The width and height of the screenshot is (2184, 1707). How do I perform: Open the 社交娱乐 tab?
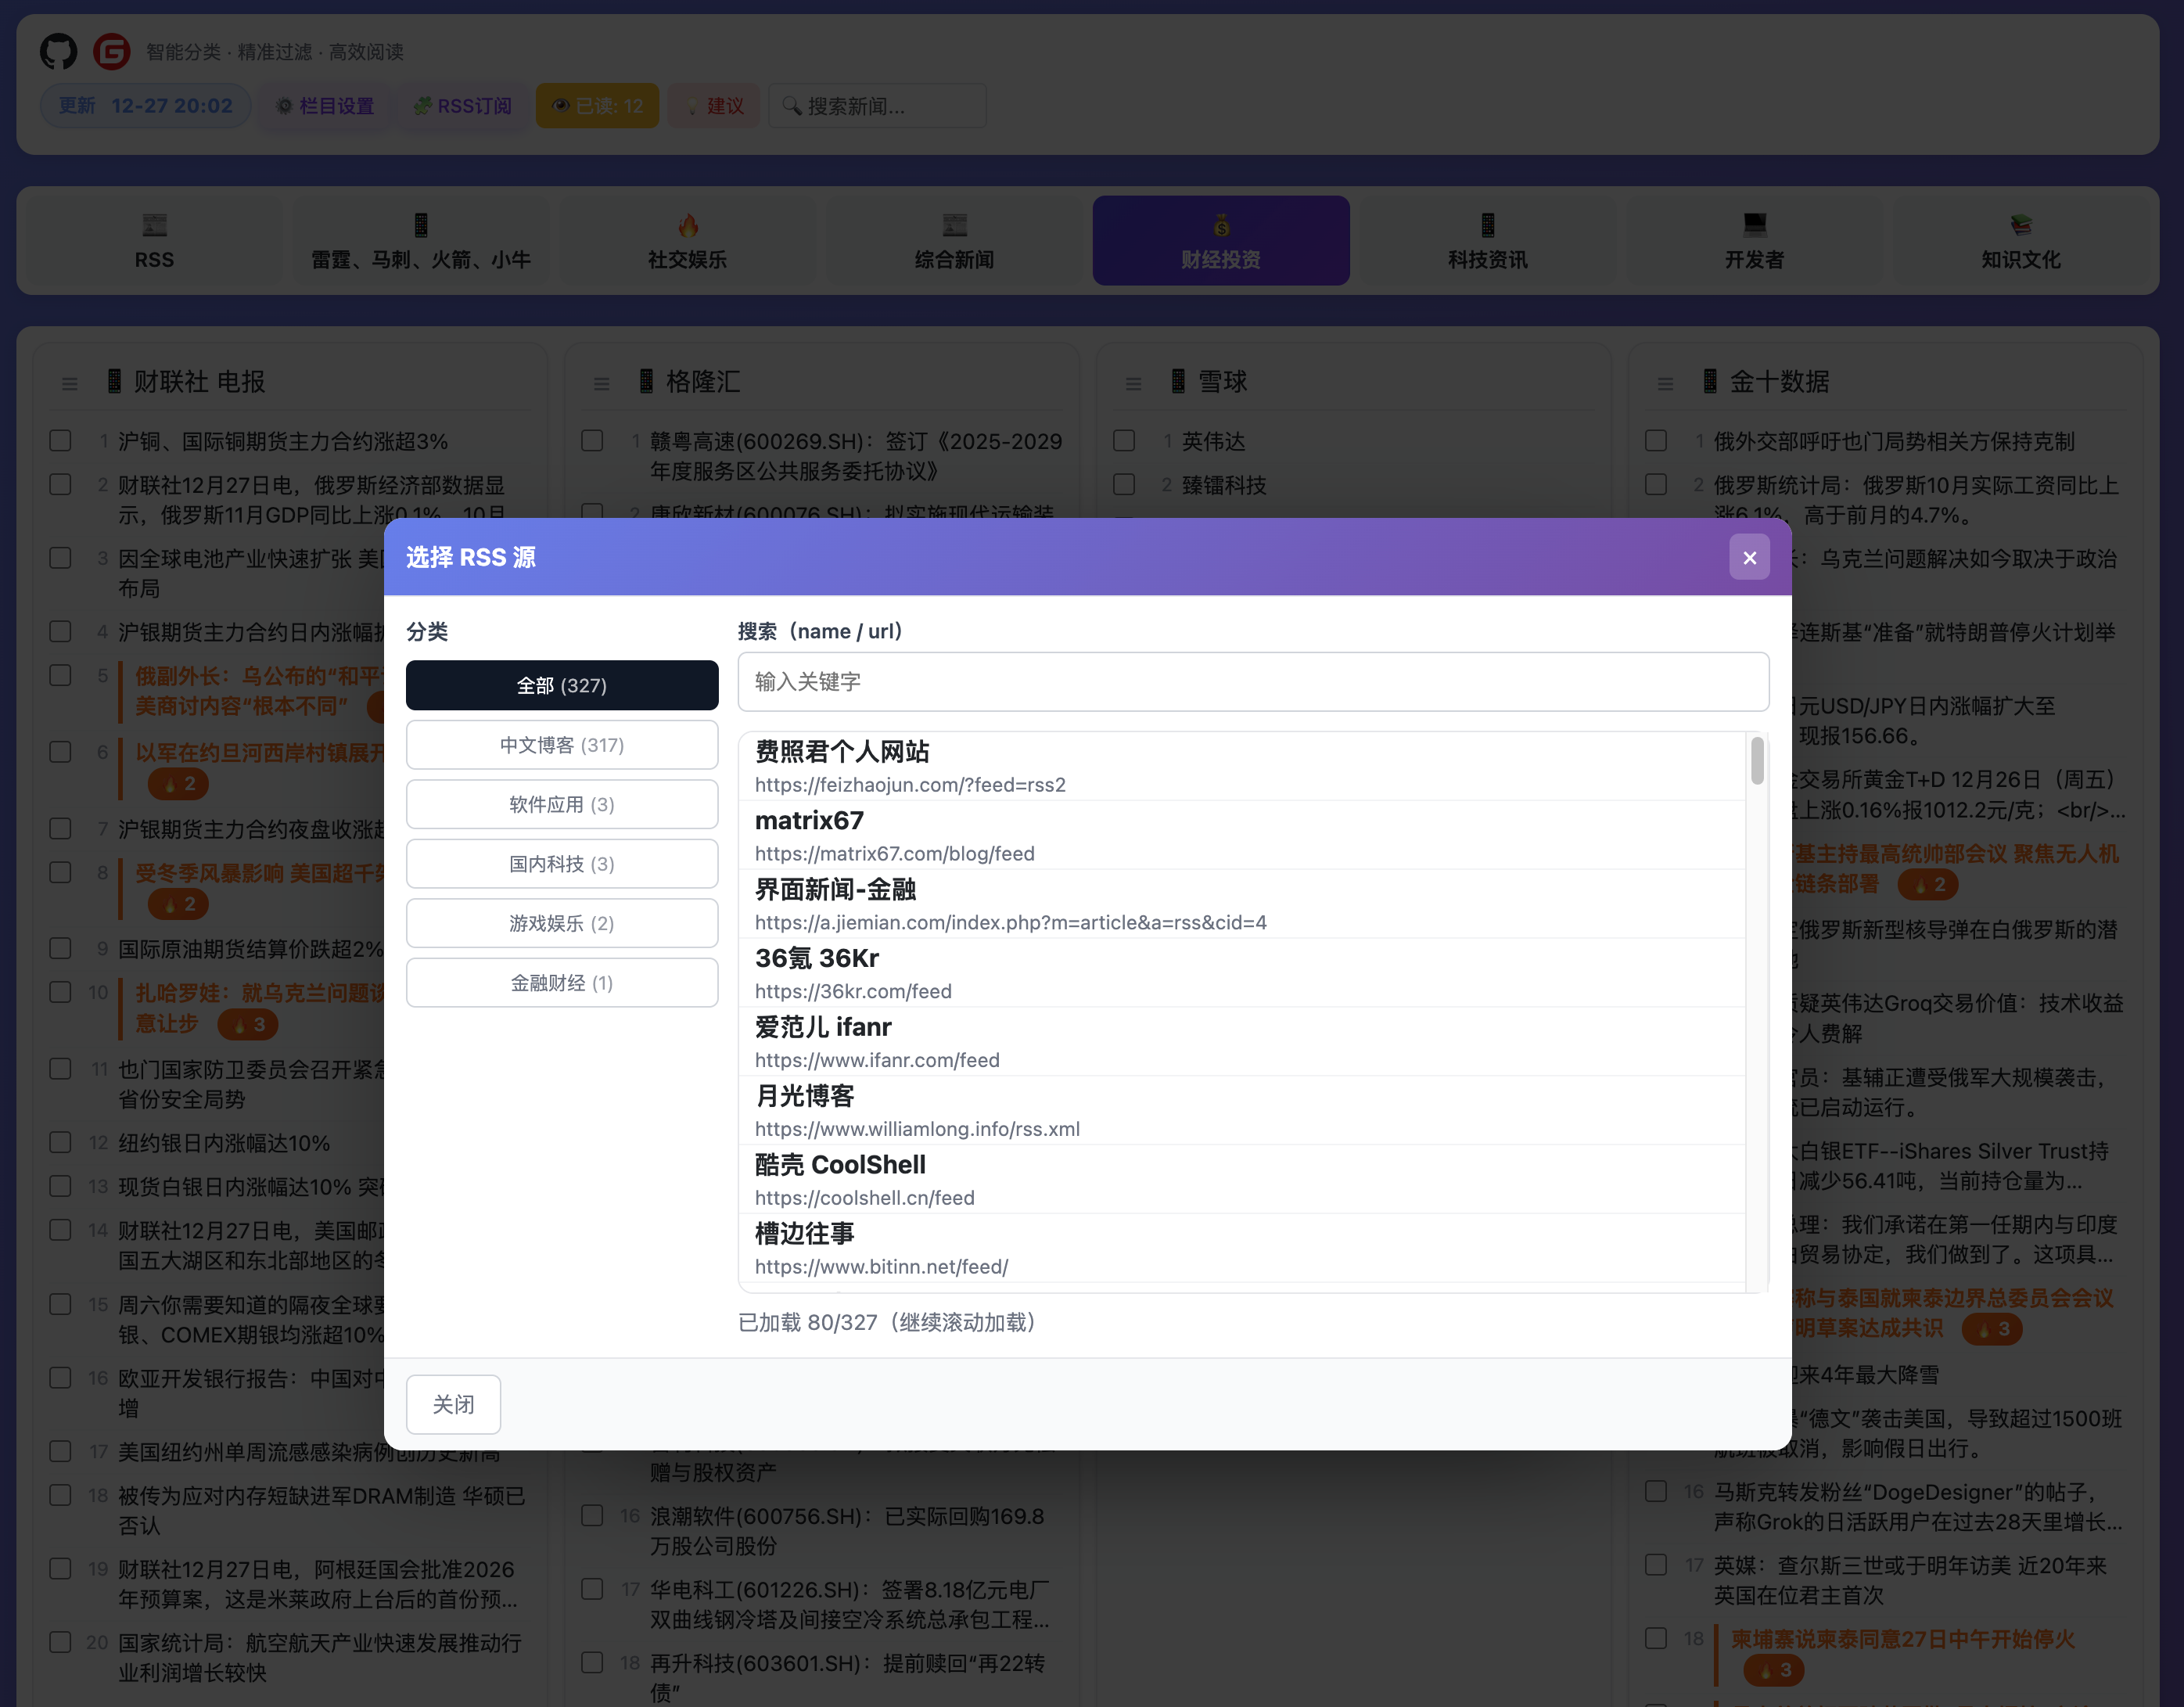[687, 241]
